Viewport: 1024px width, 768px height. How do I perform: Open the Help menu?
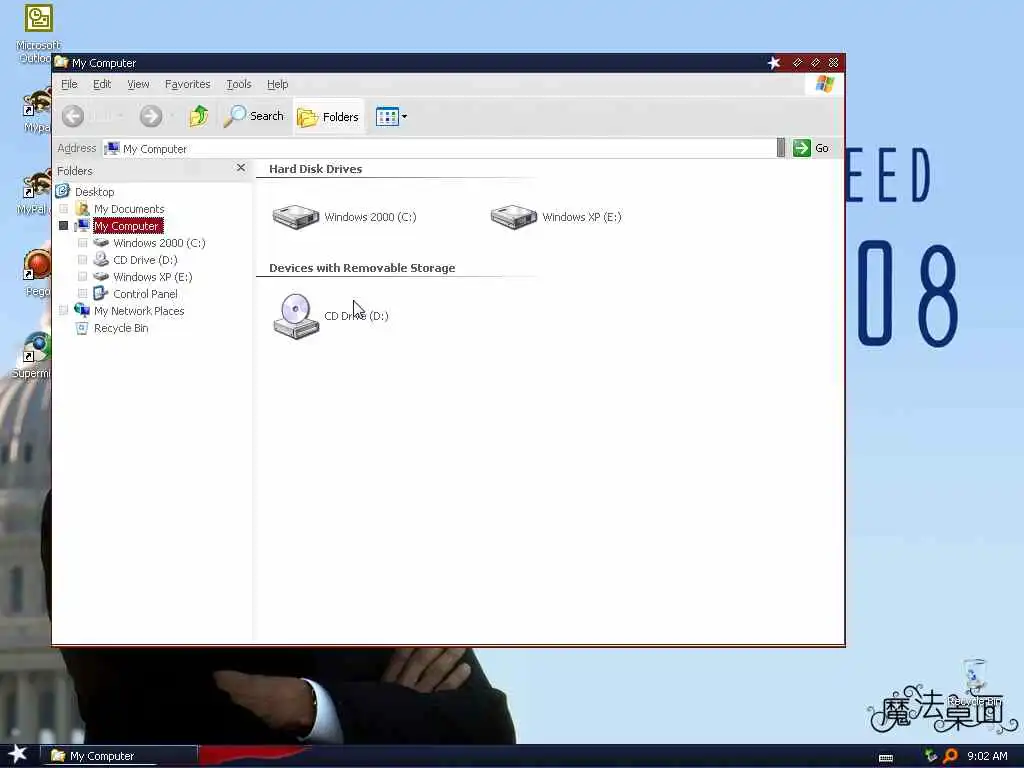277,84
